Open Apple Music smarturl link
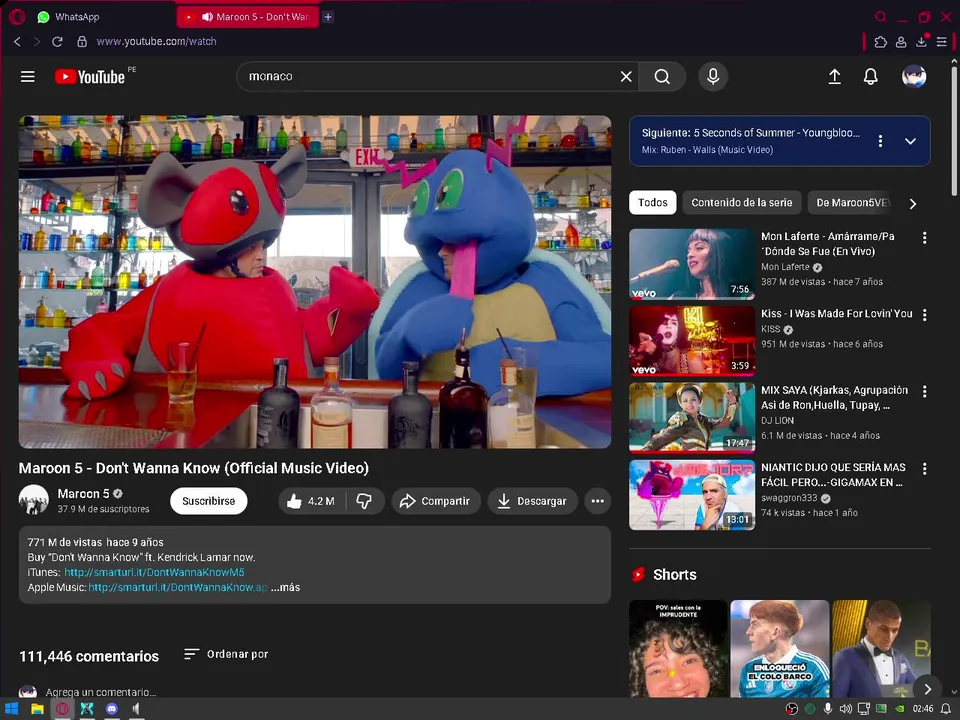 178,587
